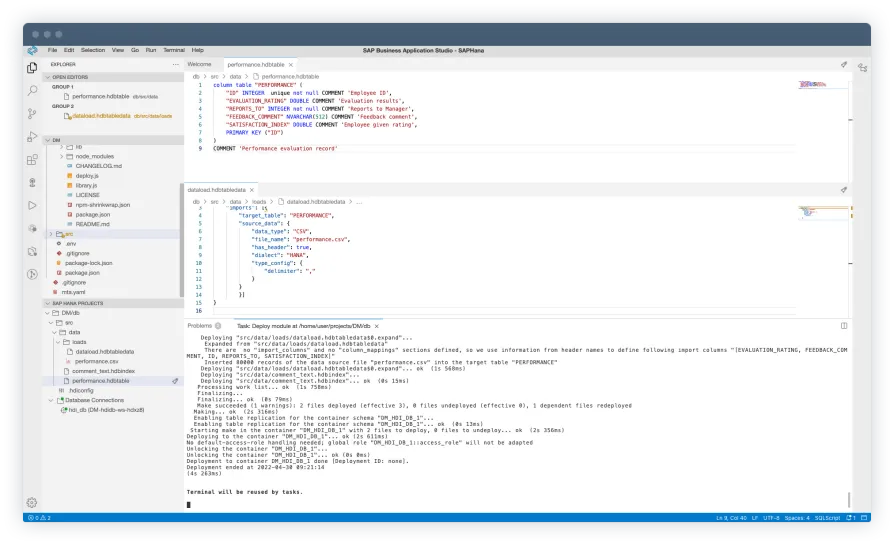Click the notifications icon in status bar

tap(851, 518)
